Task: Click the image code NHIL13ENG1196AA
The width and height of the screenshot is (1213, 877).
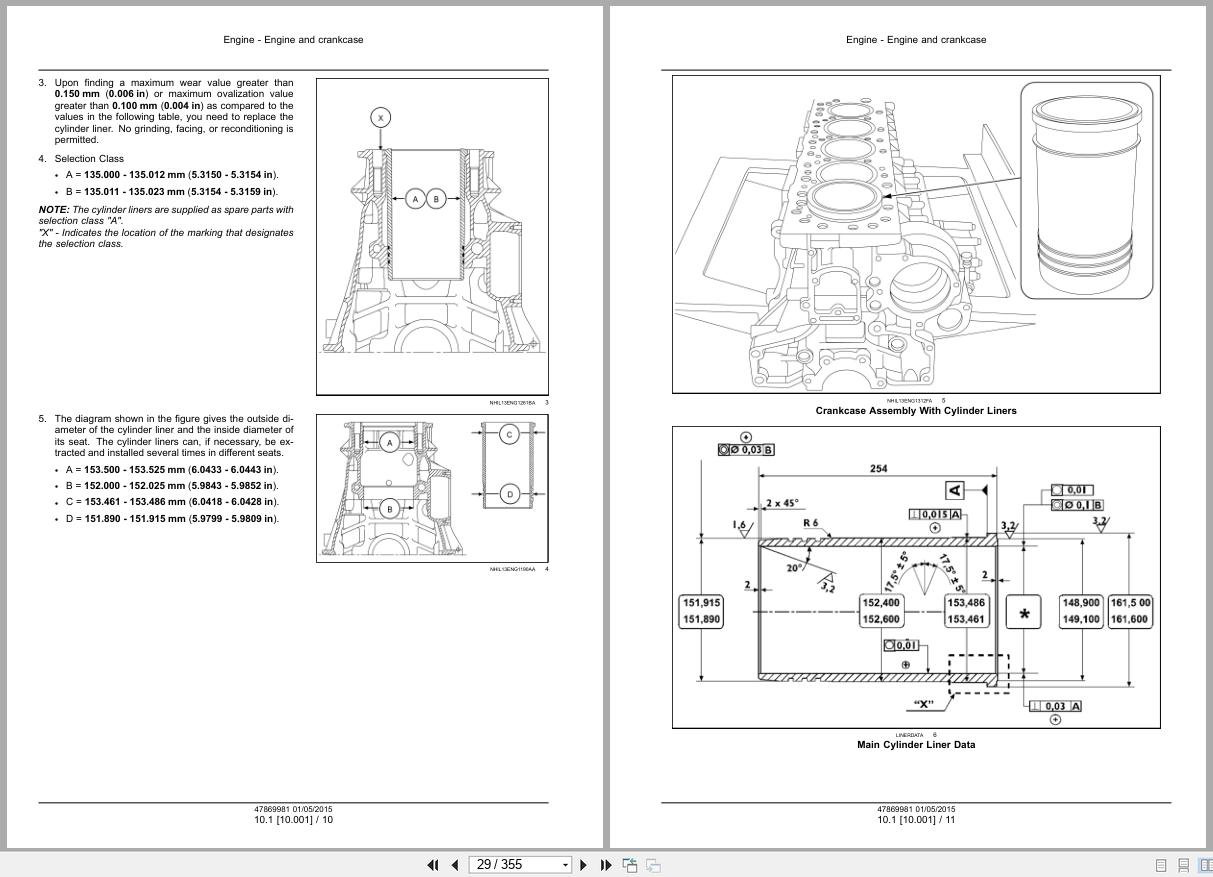Action: click(512, 570)
